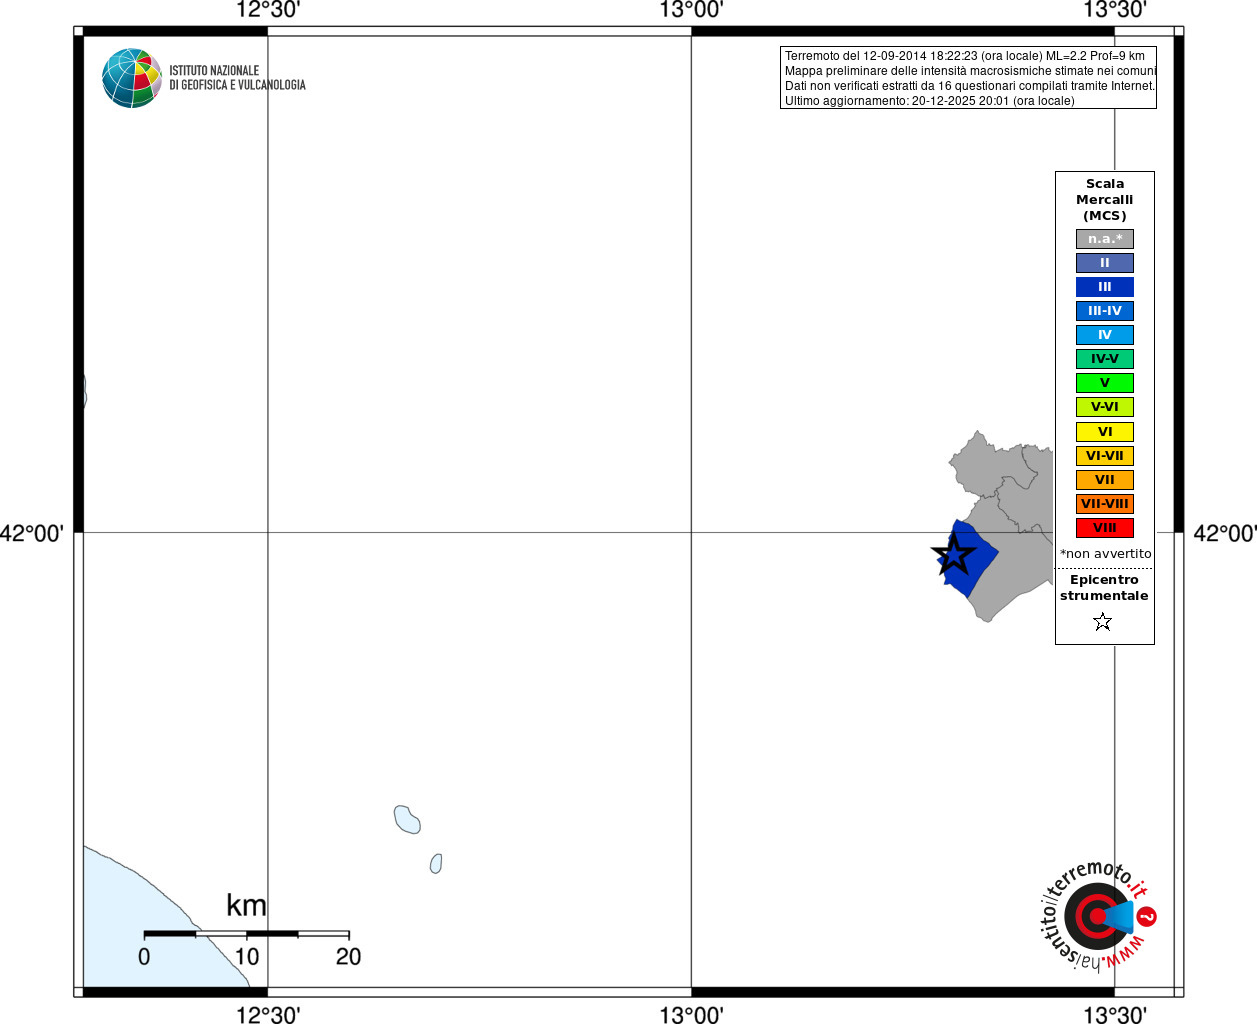Click 'Epicentro strumentale' legend label
This screenshot has height=1024, width=1257.
[1104, 588]
